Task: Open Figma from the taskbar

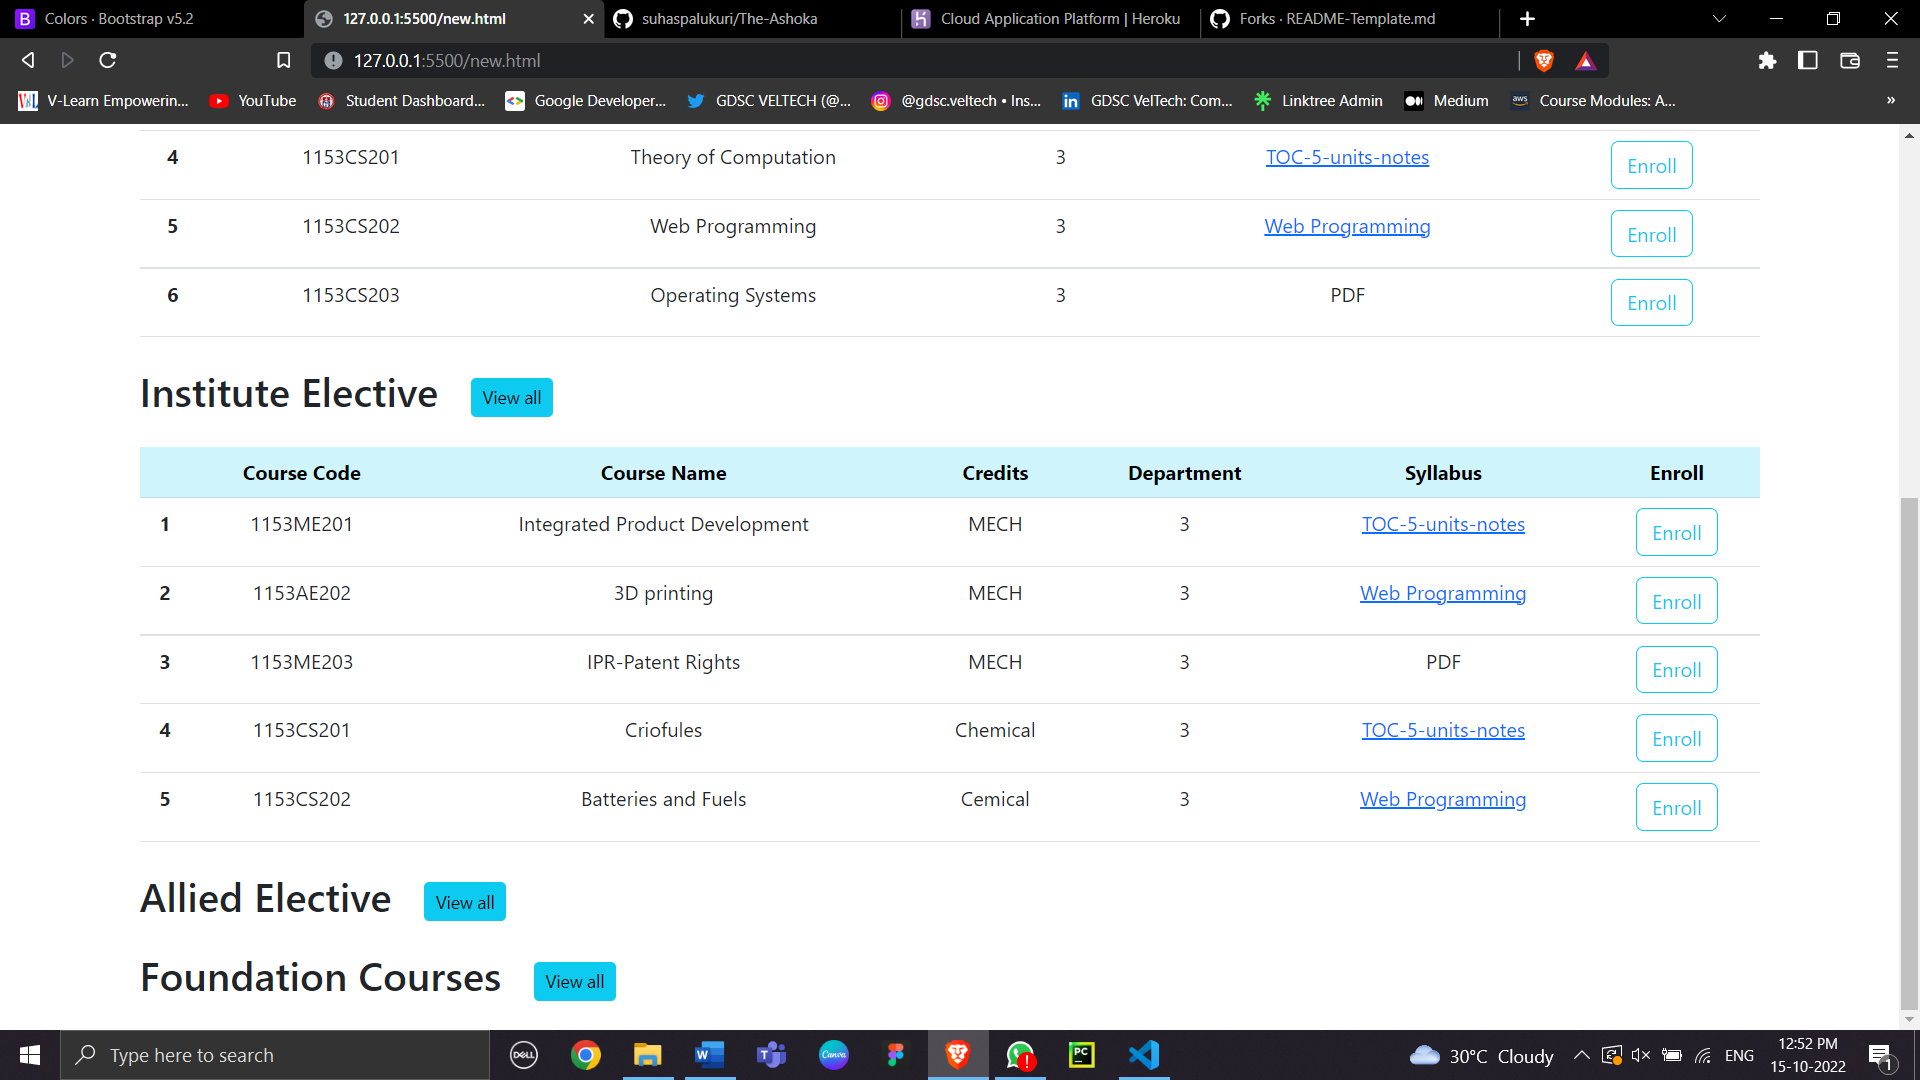Action: click(895, 1054)
